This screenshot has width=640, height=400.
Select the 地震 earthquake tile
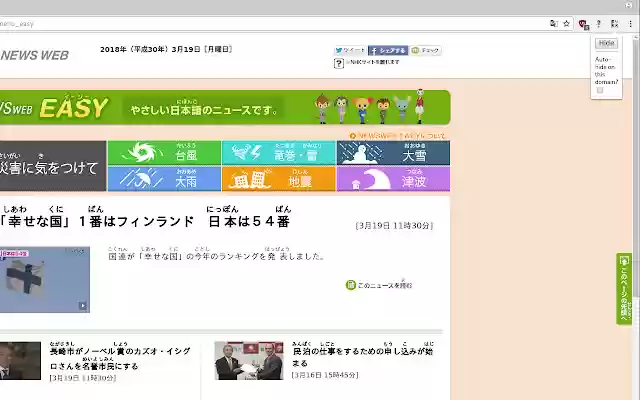279,179
